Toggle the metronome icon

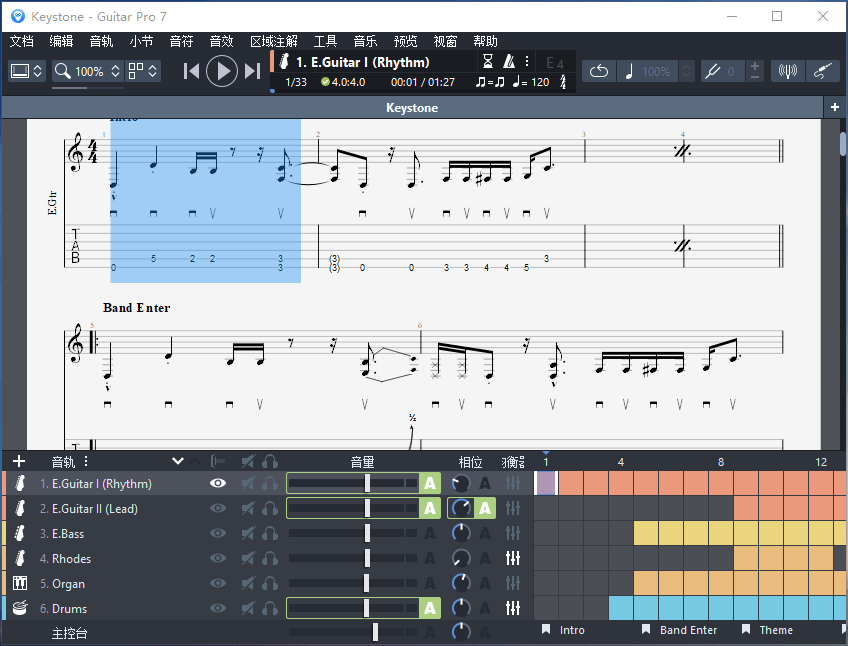coord(509,61)
